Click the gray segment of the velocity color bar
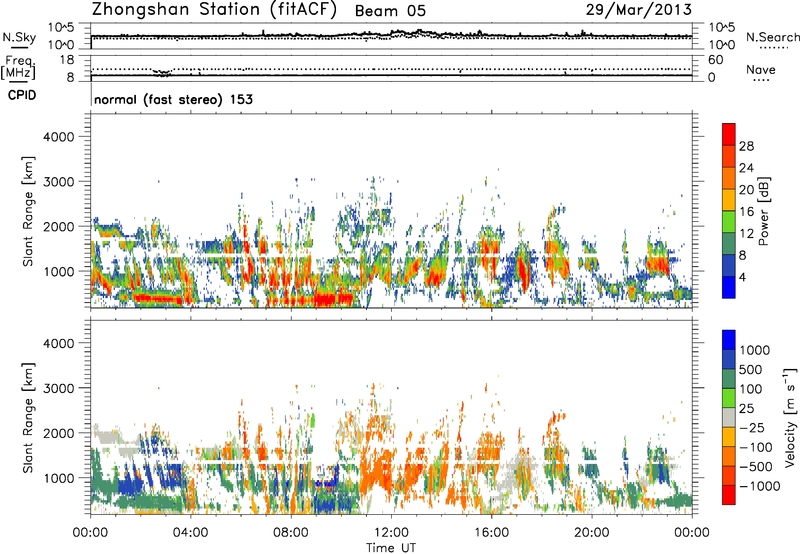Screen dimensions: 800x554 pos(729,417)
